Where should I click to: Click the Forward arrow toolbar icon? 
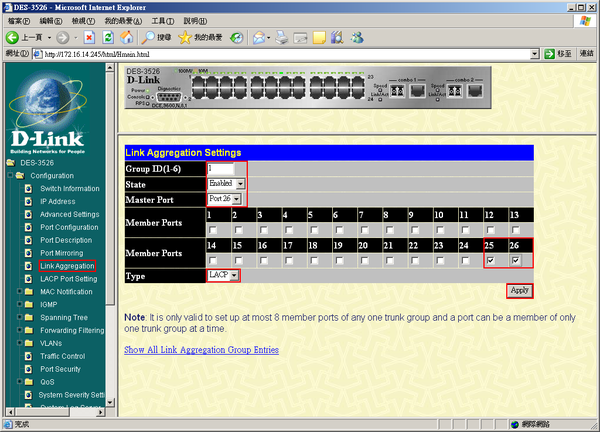pyautogui.click(x=62, y=37)
